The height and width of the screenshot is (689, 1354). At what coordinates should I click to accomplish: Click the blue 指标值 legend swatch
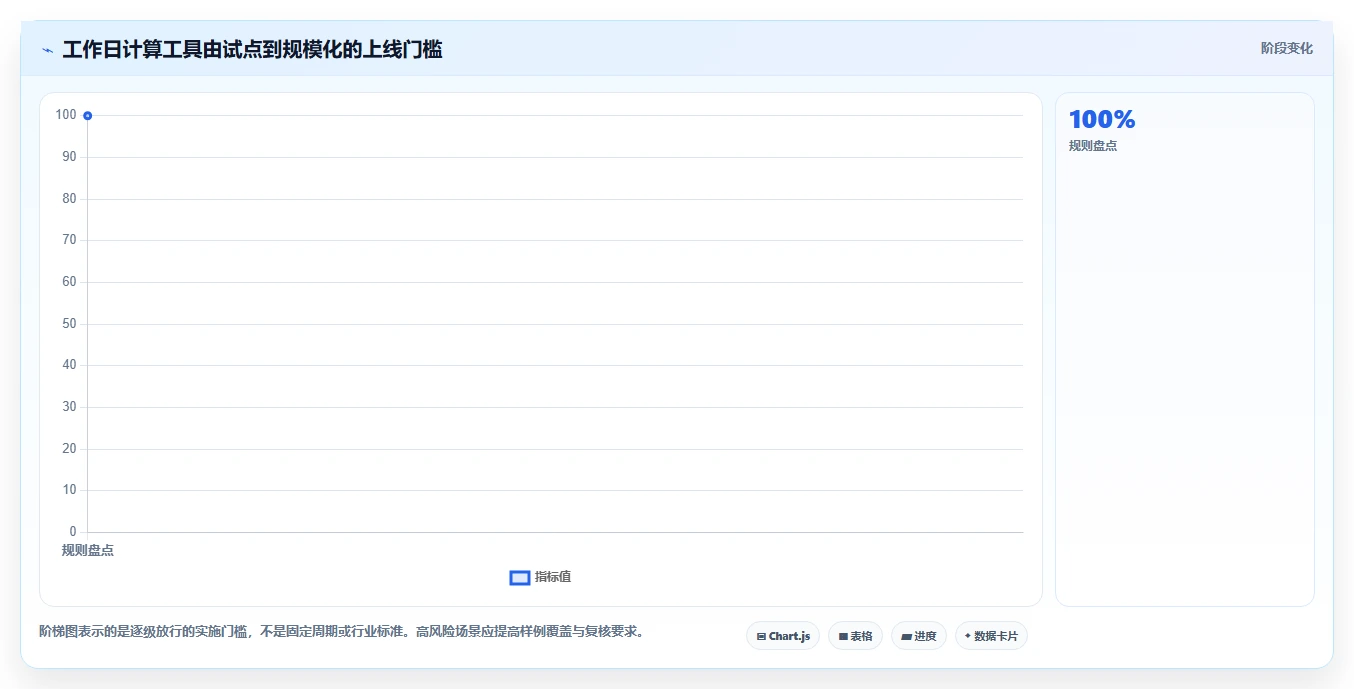coord(520,578)
